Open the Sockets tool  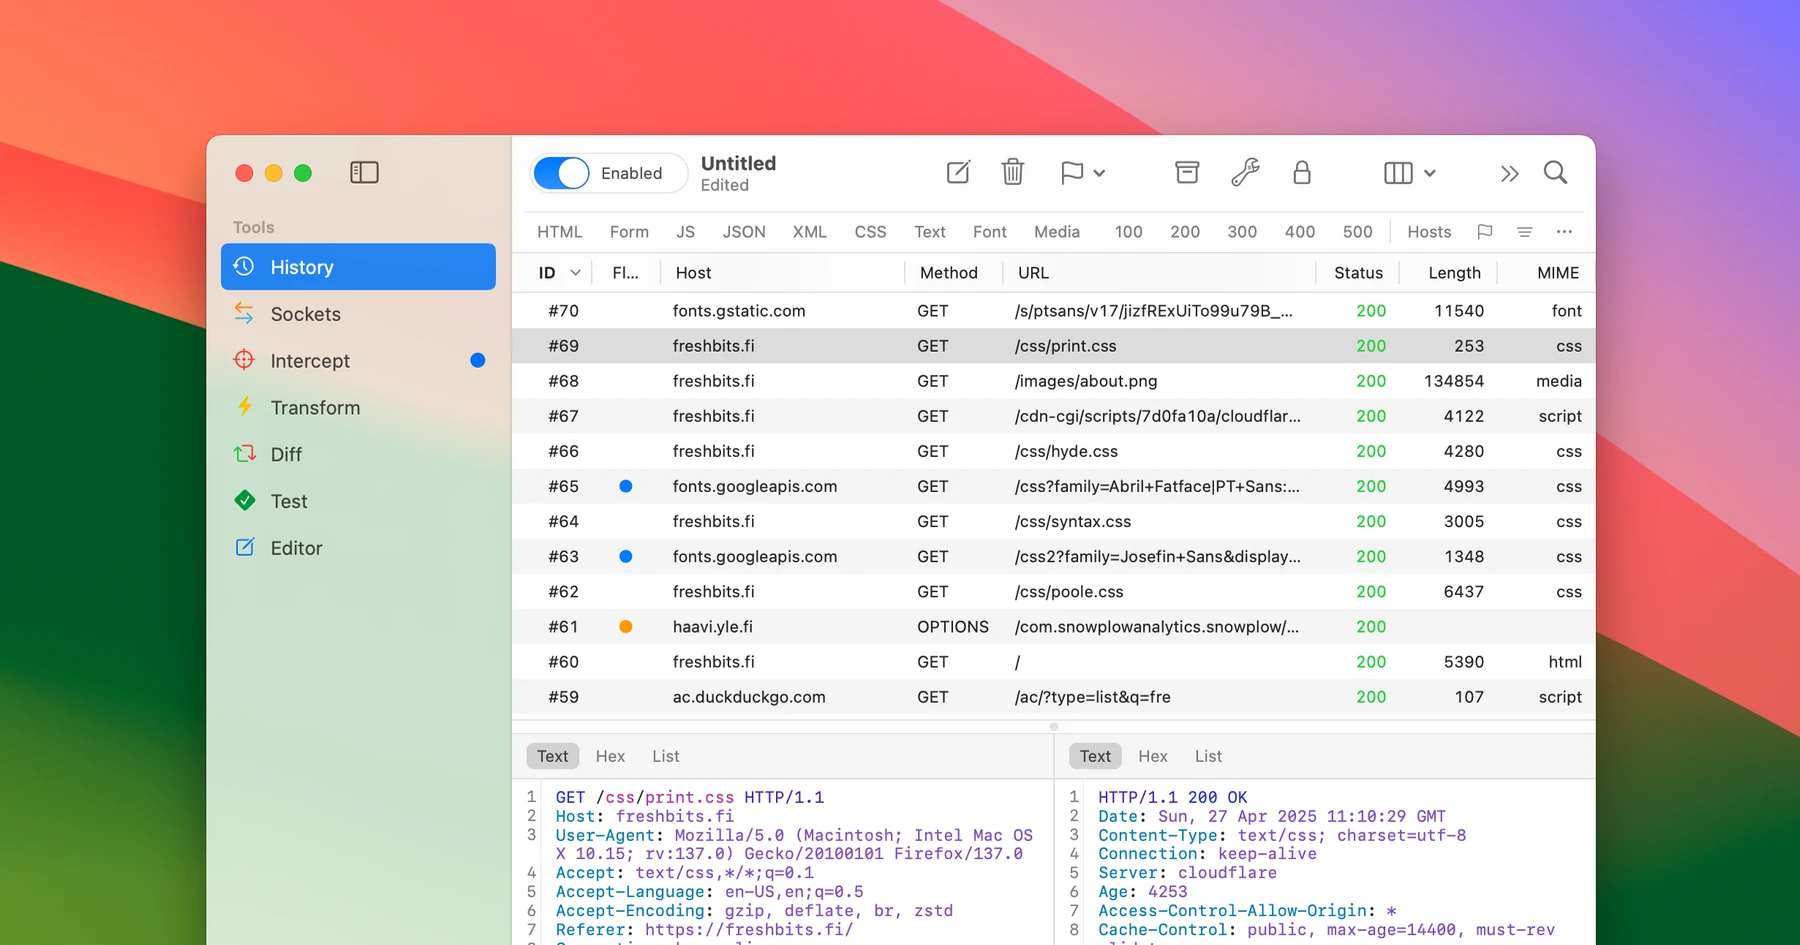point(305,313)
